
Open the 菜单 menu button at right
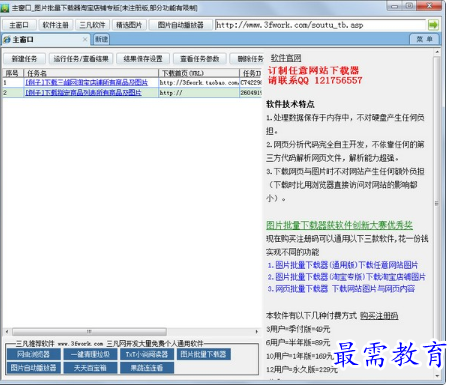pos(424,39)
